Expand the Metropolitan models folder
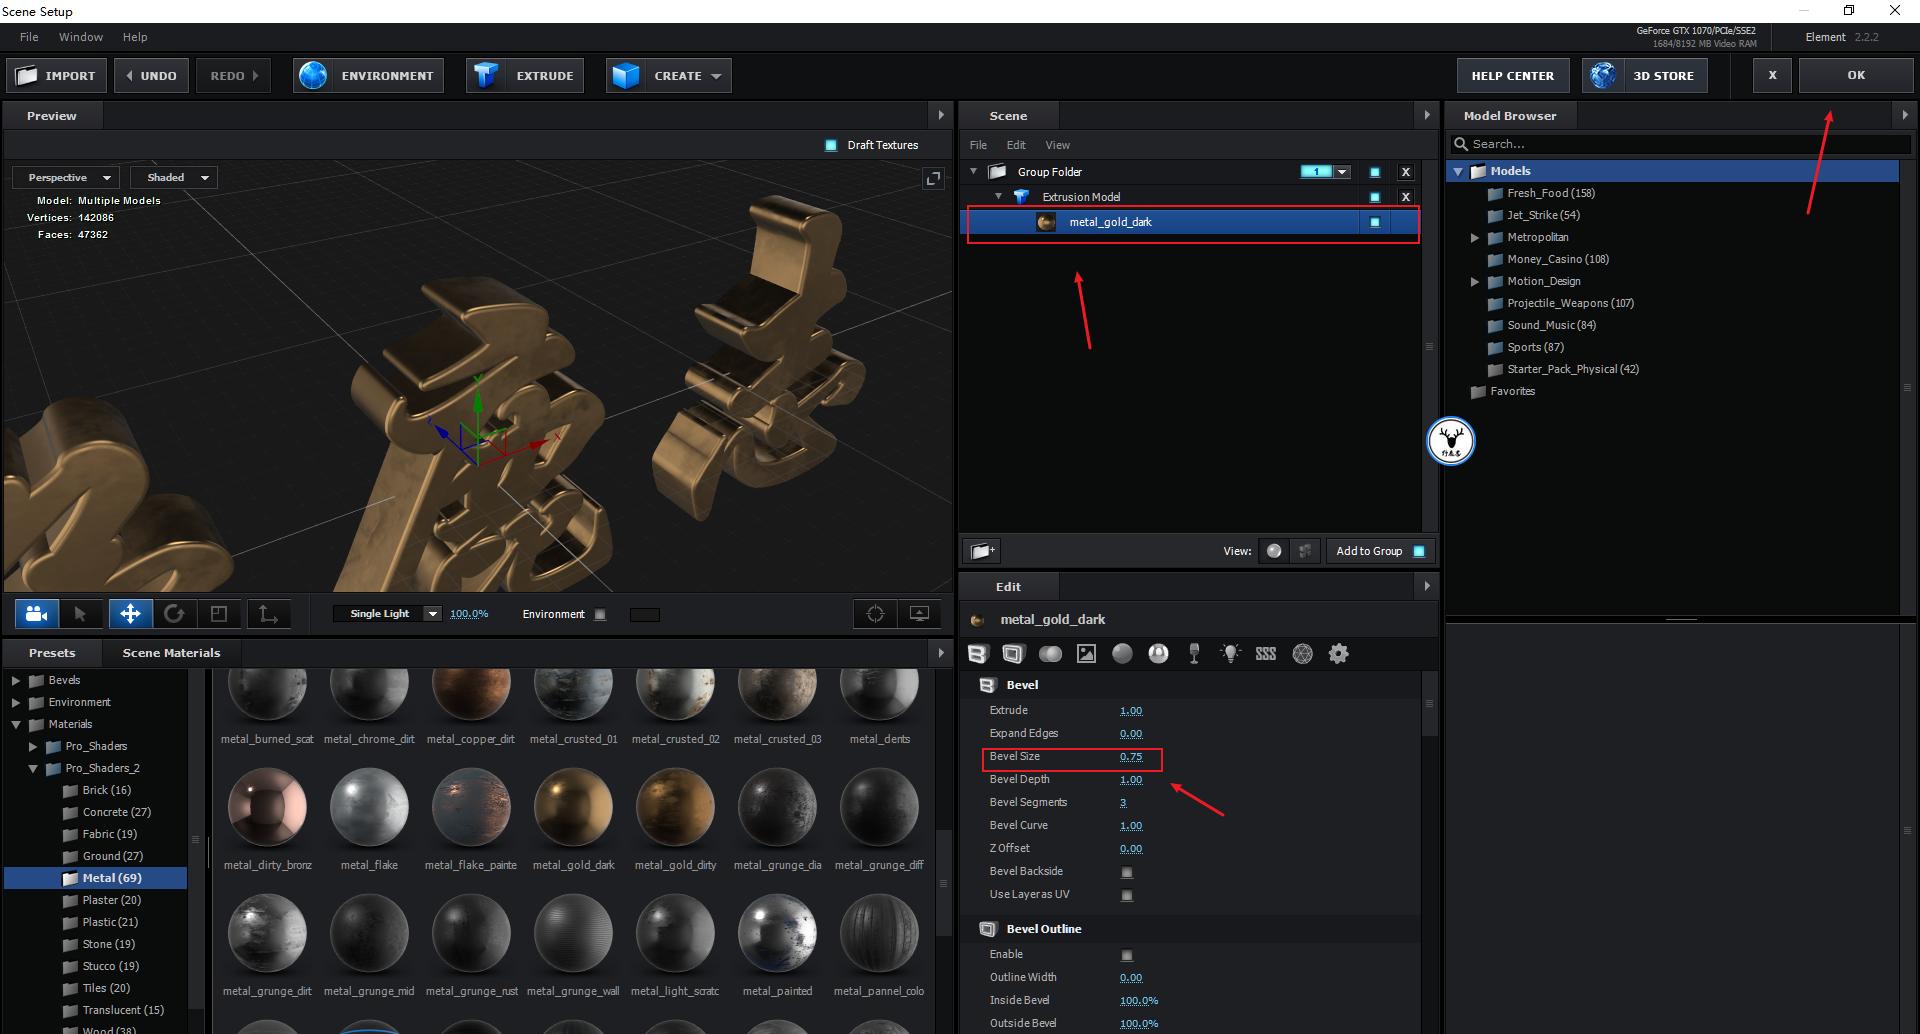The width and height of the screenshot is (1920, 1034). pyautogui.click(x=1474, y=238)
